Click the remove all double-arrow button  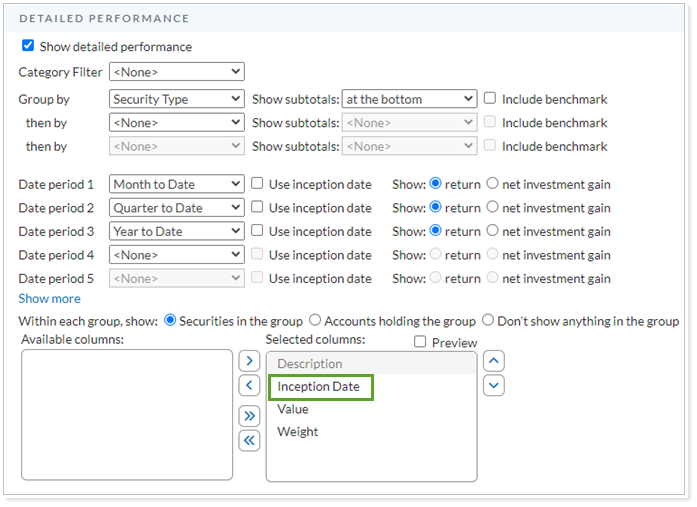tap(249, 440)
